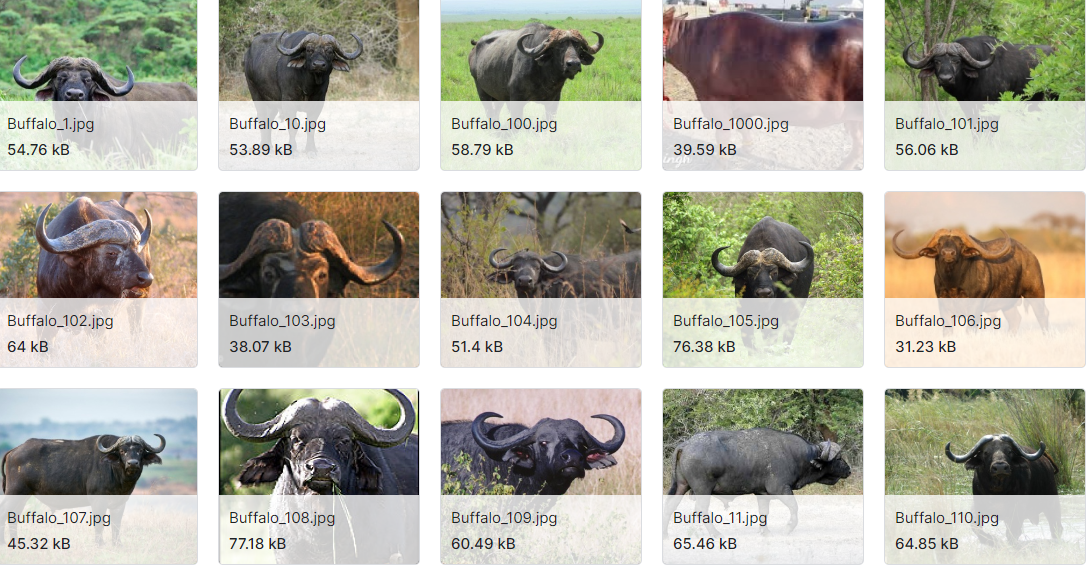1087x568 pixels.
Task: Open the Buffalo_1.jpg thumbnail
Action: tap(98, 85)
